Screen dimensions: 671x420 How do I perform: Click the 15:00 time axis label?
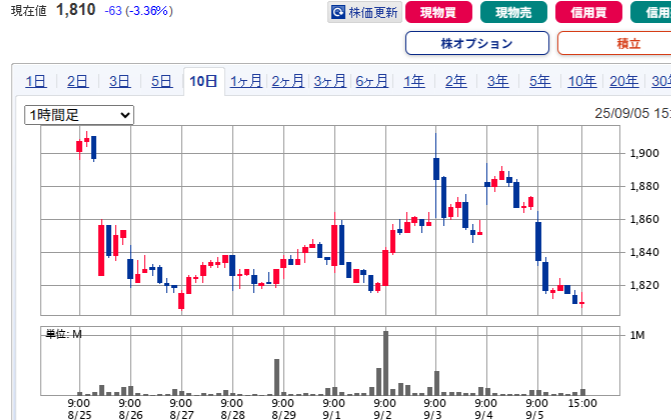[582, 403]
